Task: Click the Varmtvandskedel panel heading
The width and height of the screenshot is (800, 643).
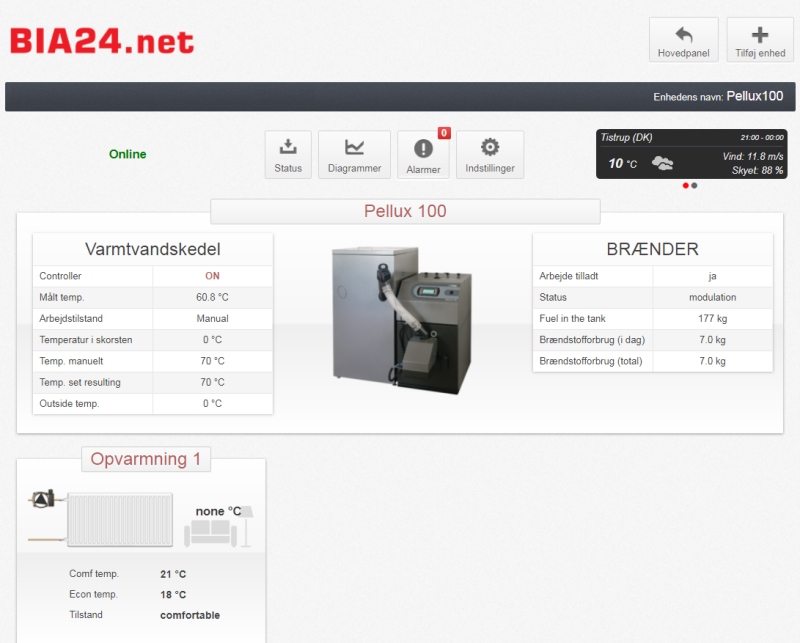Action: [x=153, y=250]
